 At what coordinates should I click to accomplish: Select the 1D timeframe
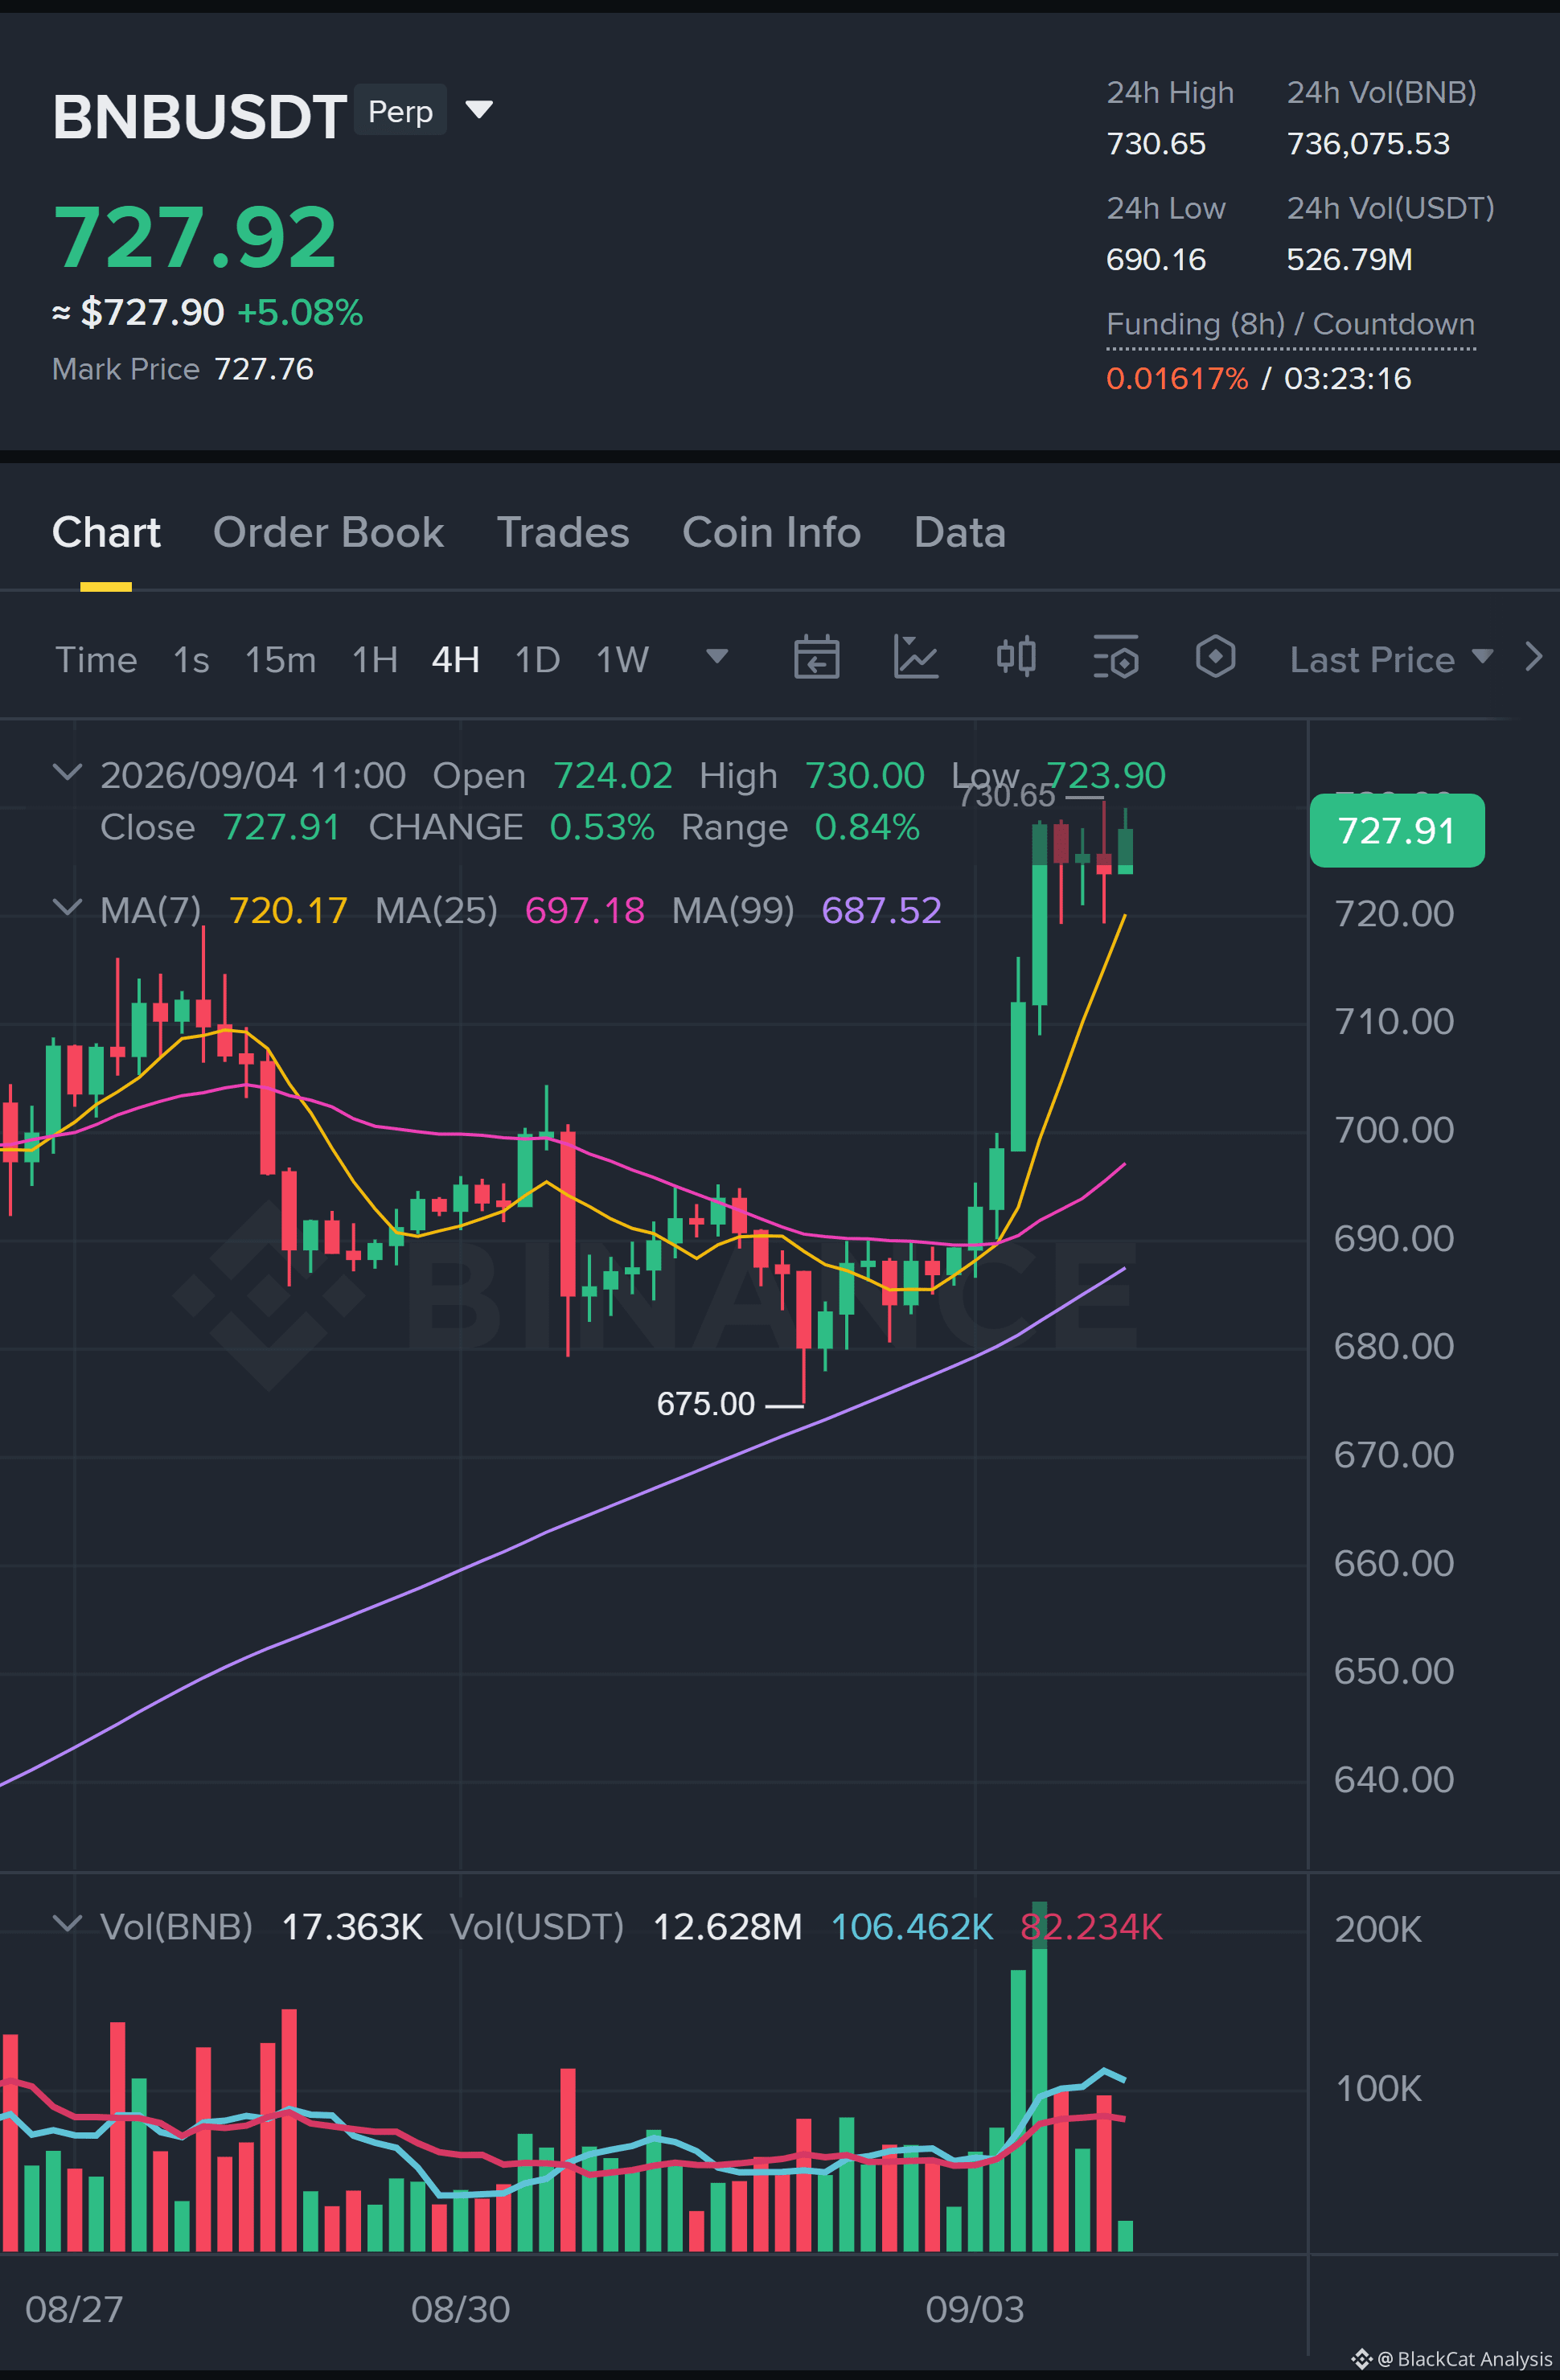(x=537, y=660)
